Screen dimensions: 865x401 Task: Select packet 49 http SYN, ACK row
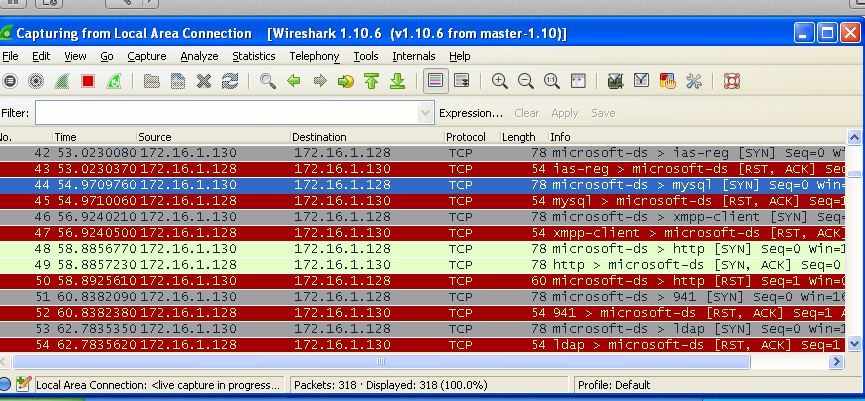422,265
